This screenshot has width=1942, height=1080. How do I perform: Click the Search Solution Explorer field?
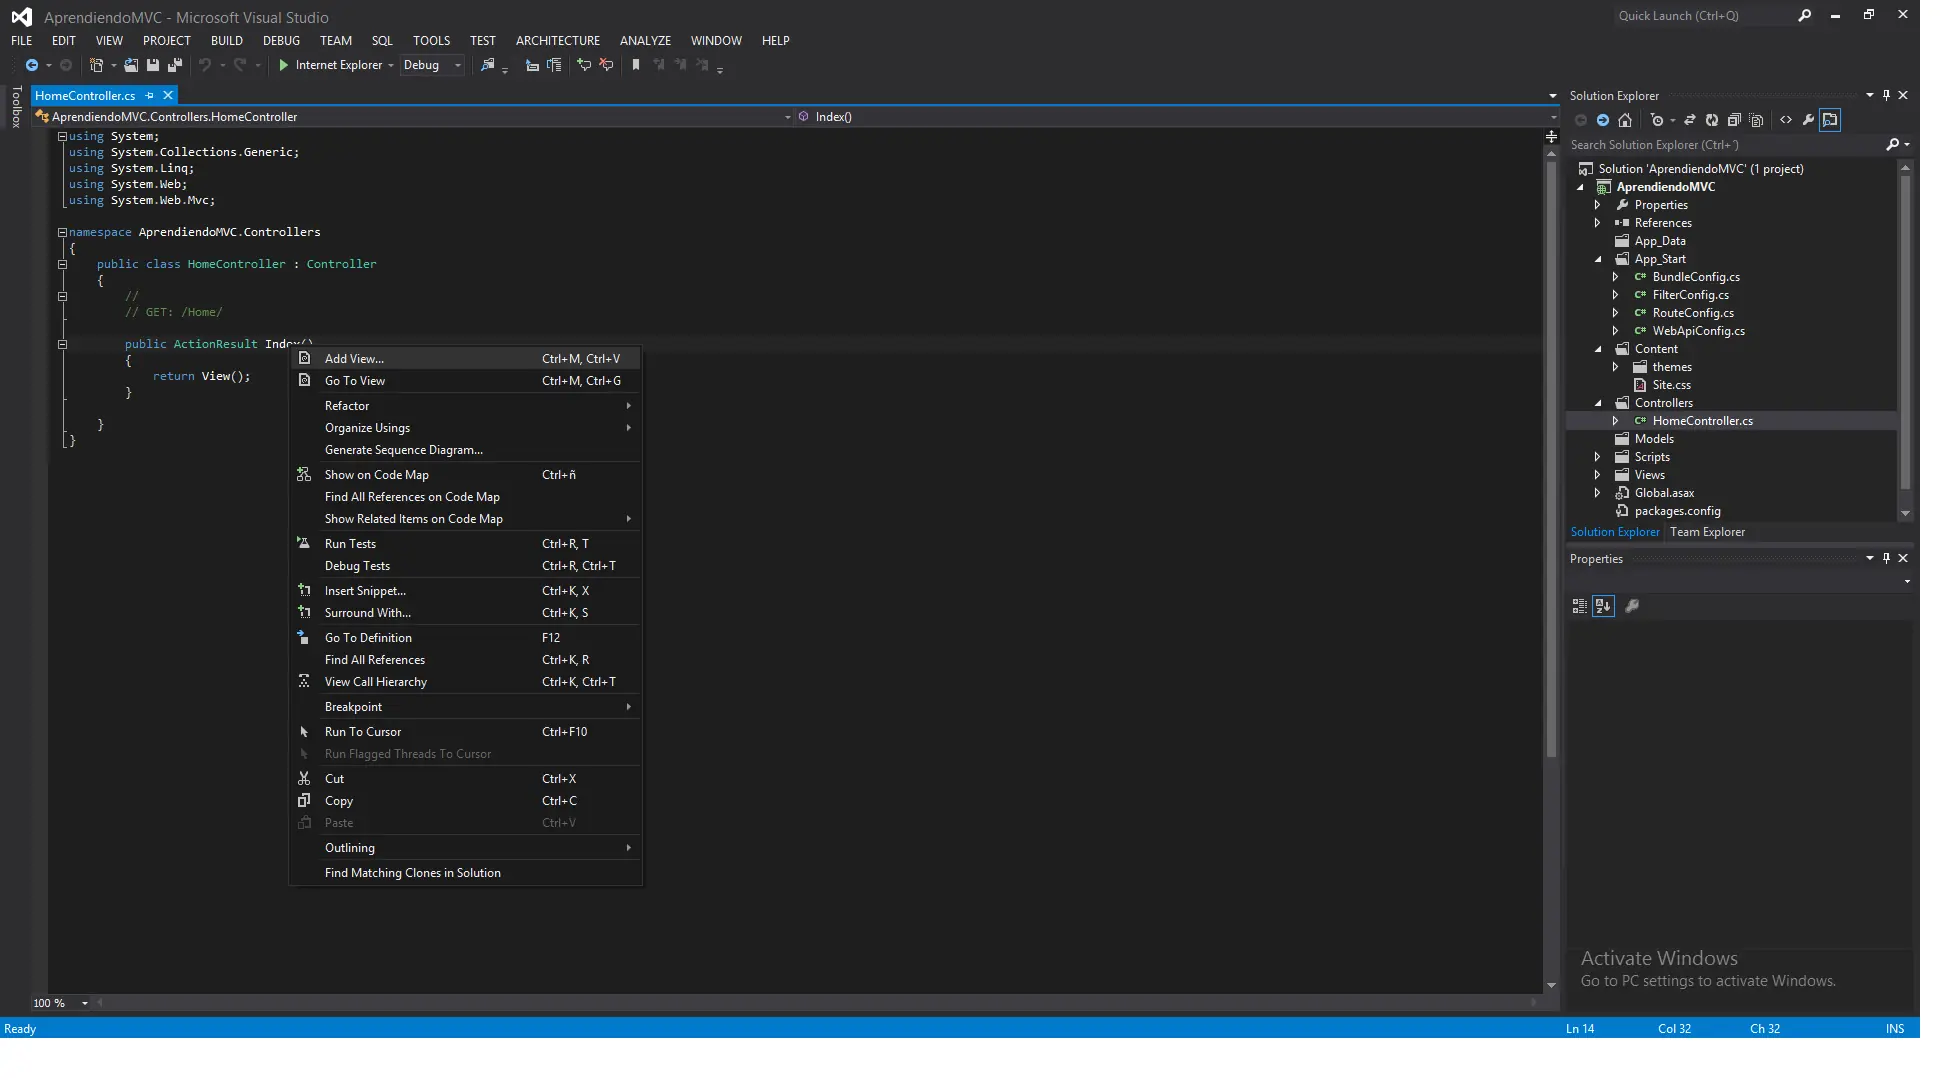click(1725, 145)
